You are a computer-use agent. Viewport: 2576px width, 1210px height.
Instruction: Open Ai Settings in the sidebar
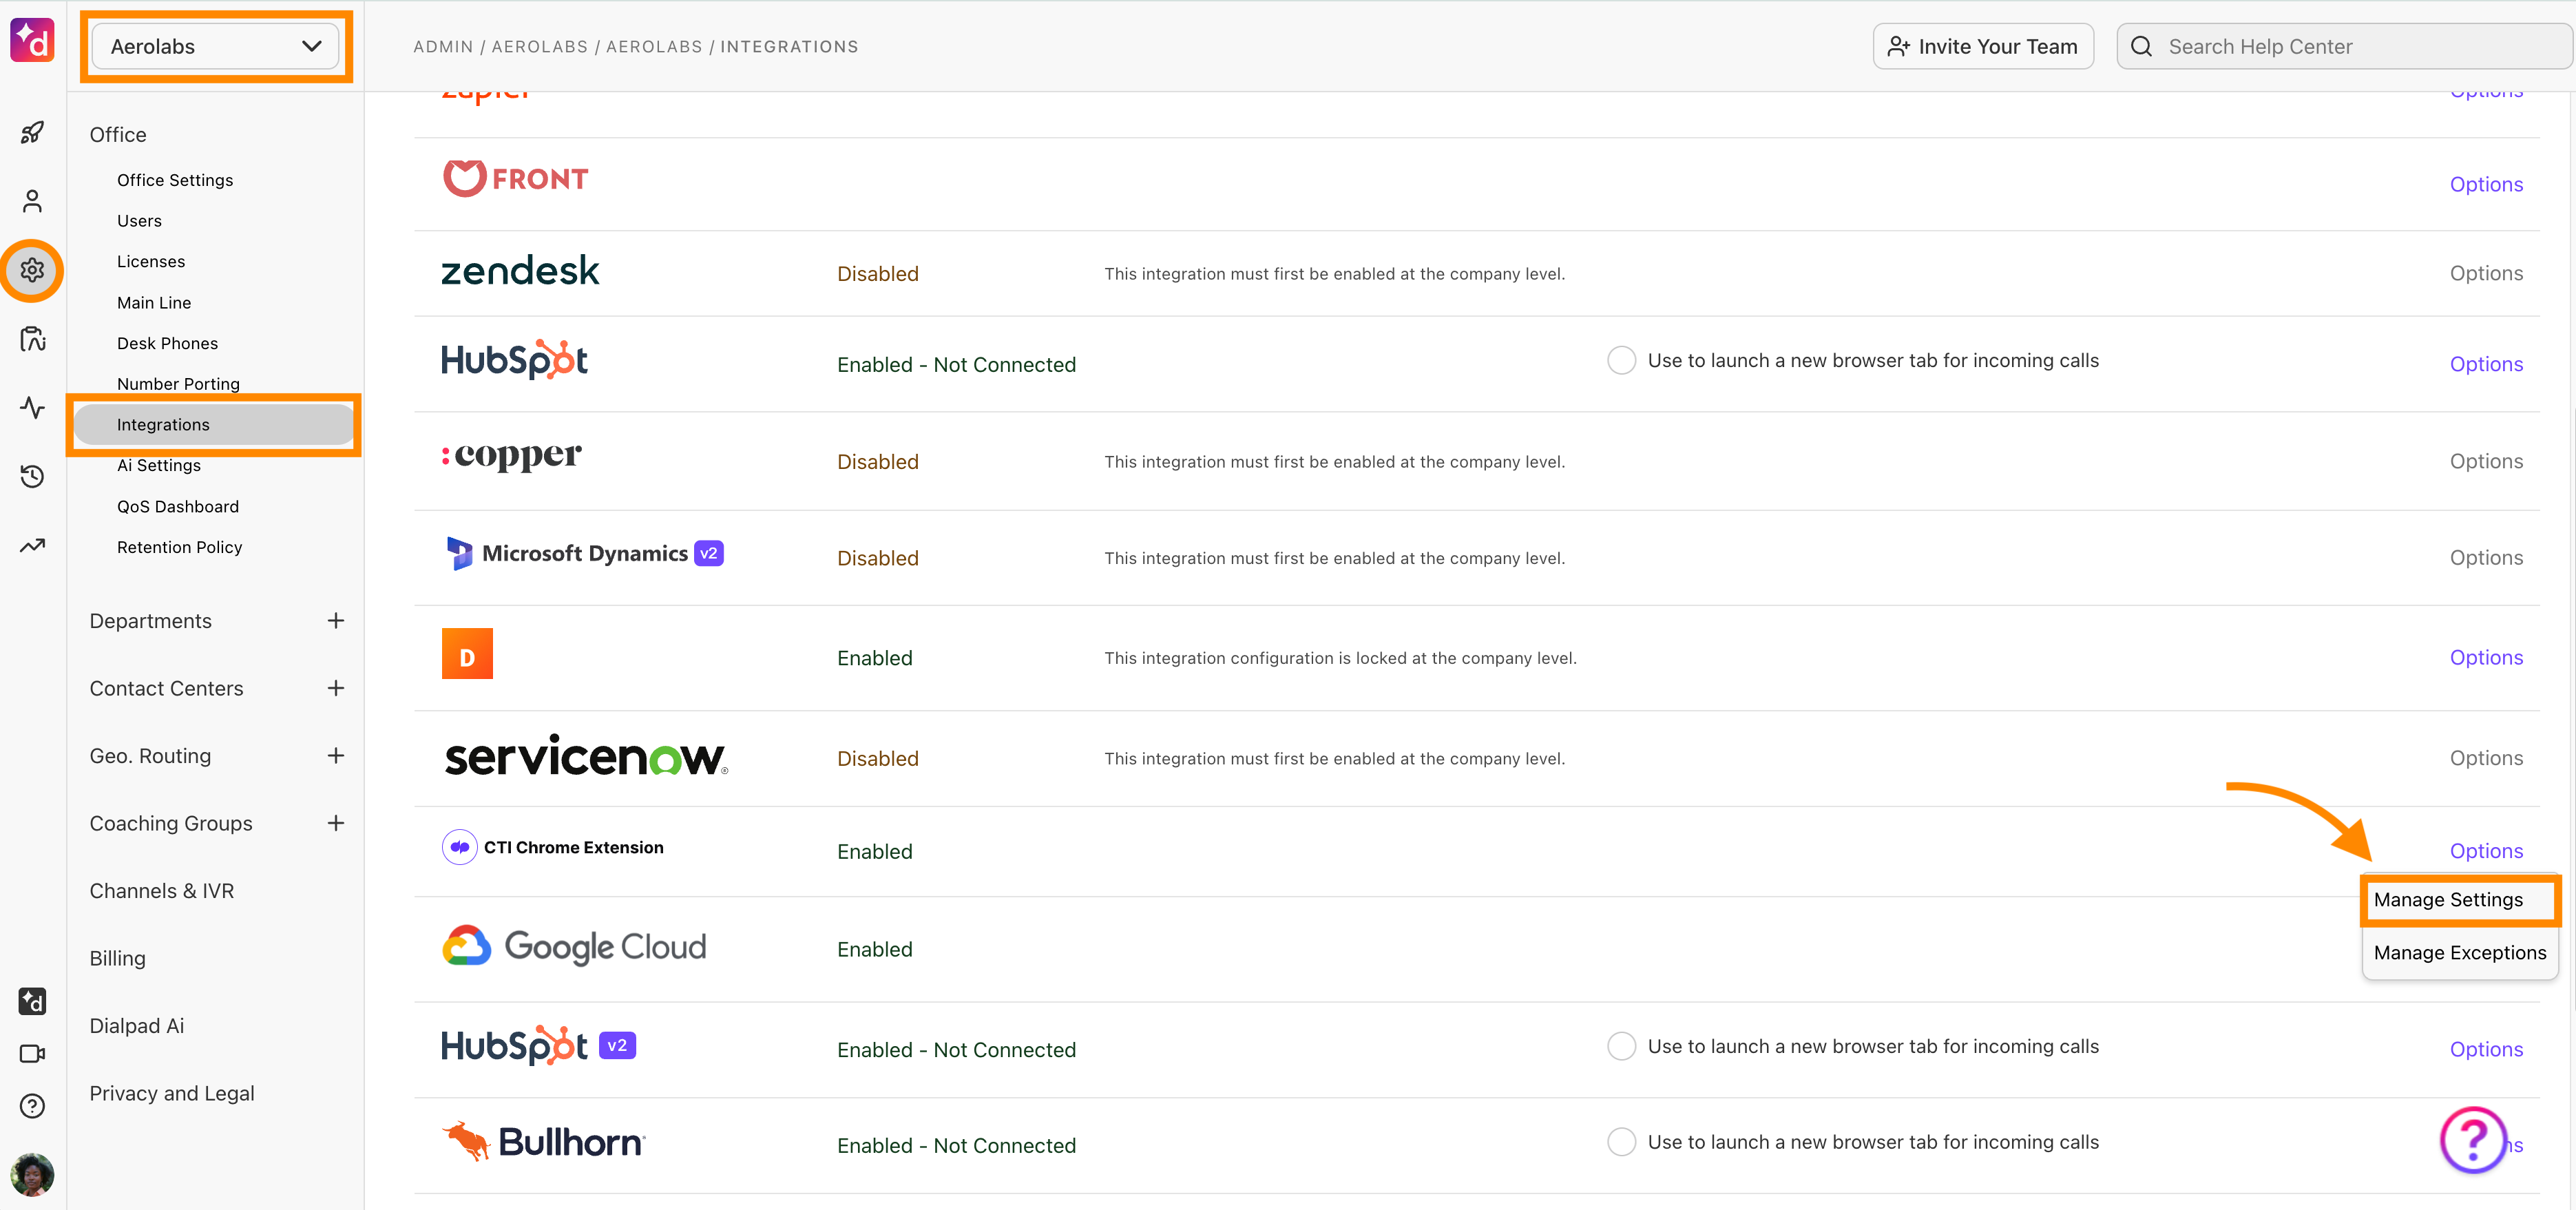(159, 465)
